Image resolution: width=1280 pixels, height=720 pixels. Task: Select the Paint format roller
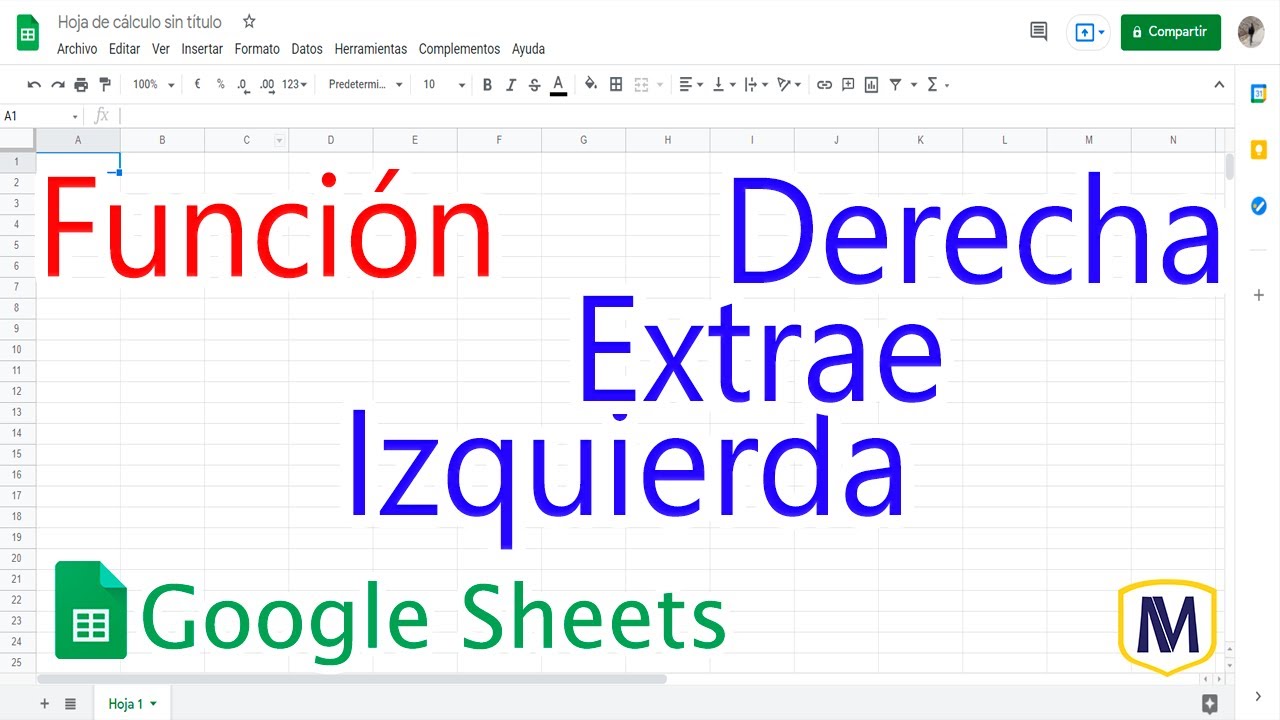(105, 85)
